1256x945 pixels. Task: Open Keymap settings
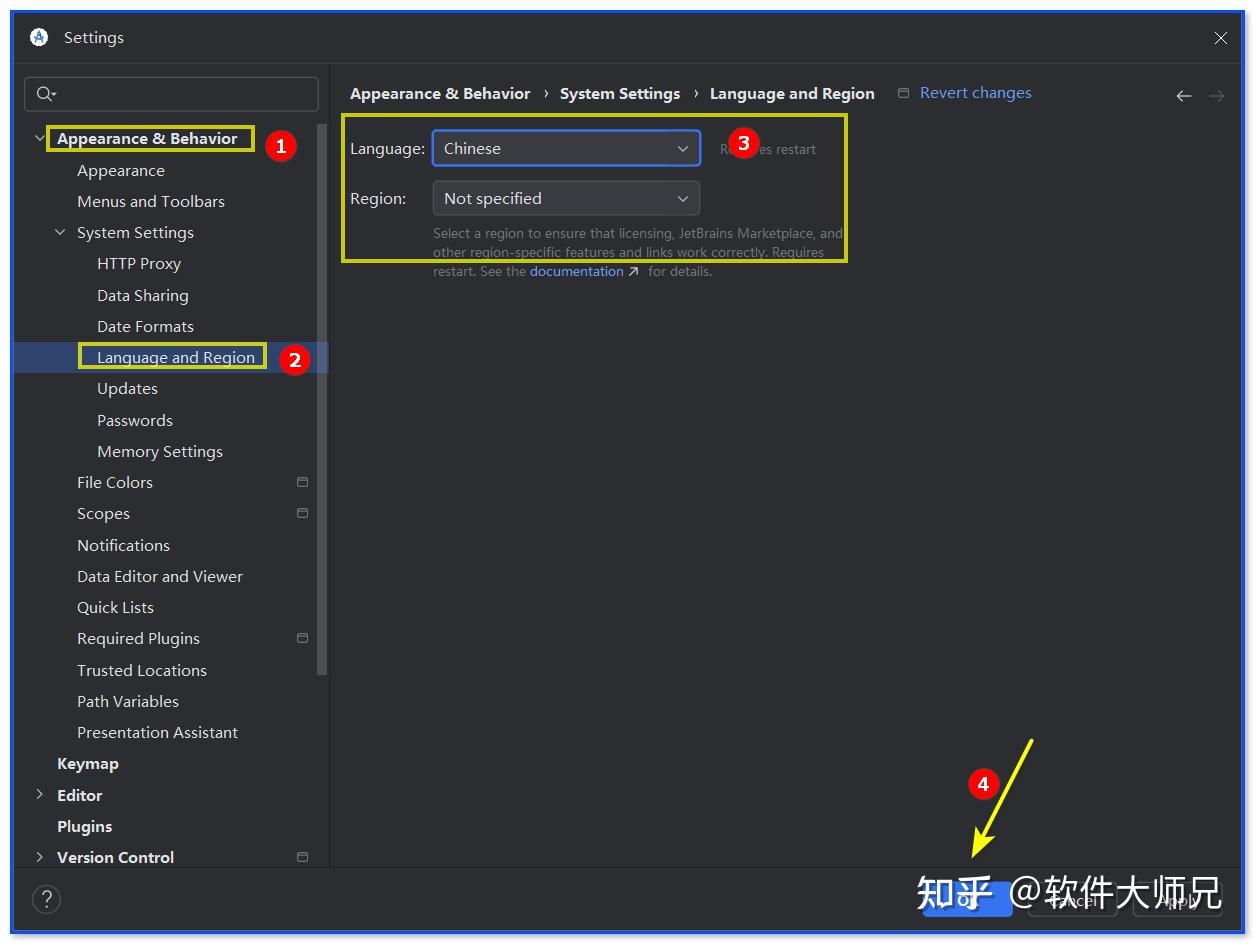coord(88,764)
